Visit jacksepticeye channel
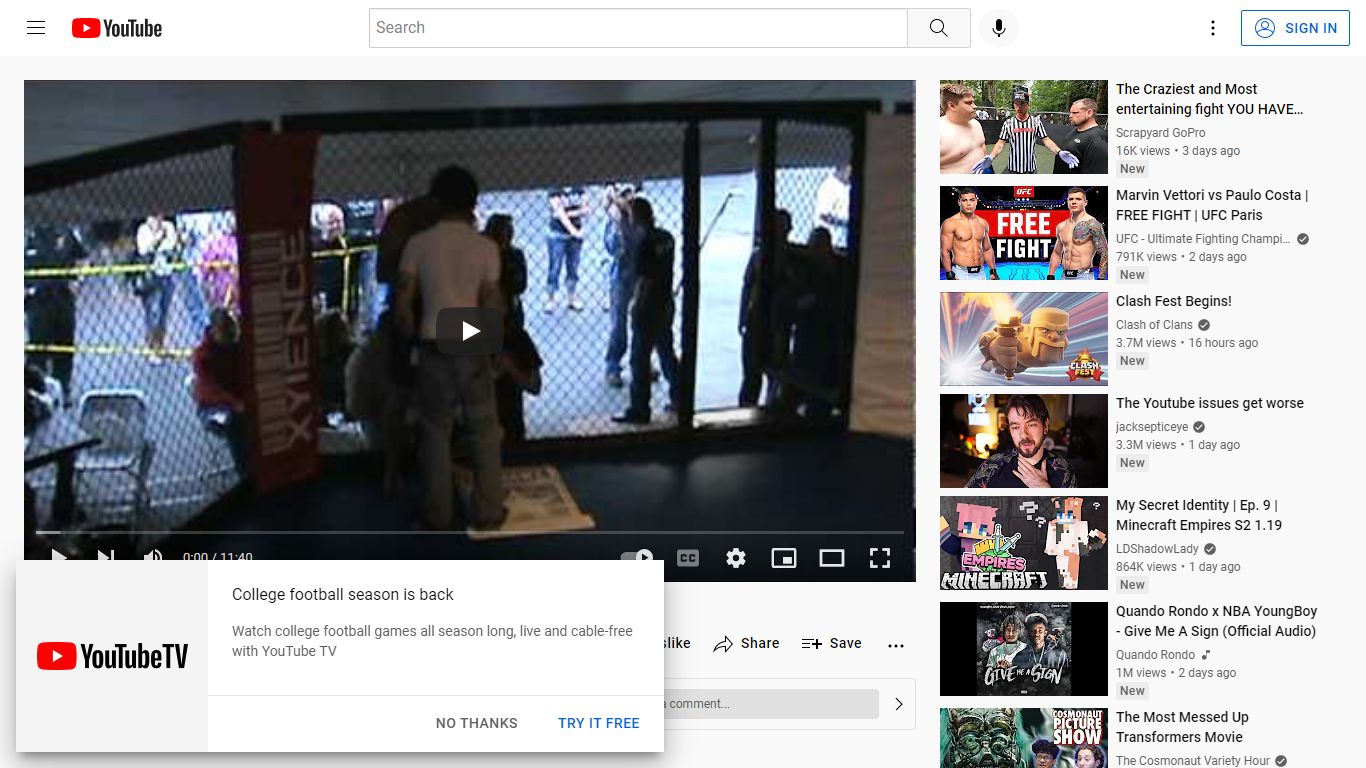This screenshot has height=768, width=1366. (1152, 427)
